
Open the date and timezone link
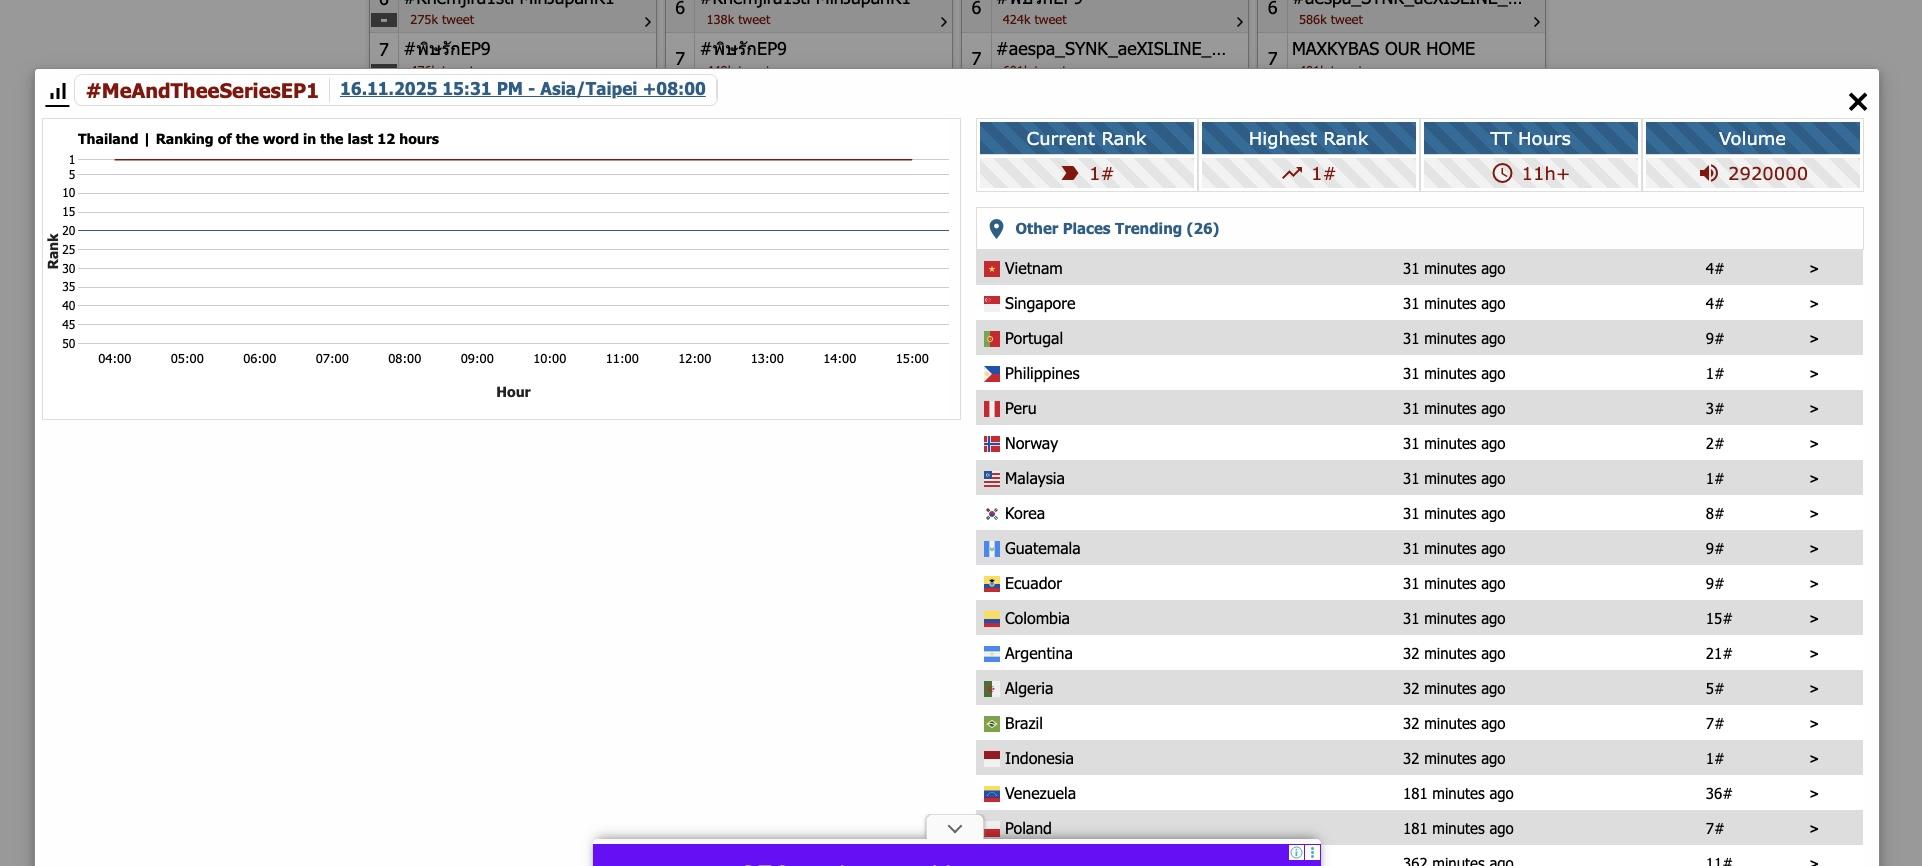coord(522,89)
